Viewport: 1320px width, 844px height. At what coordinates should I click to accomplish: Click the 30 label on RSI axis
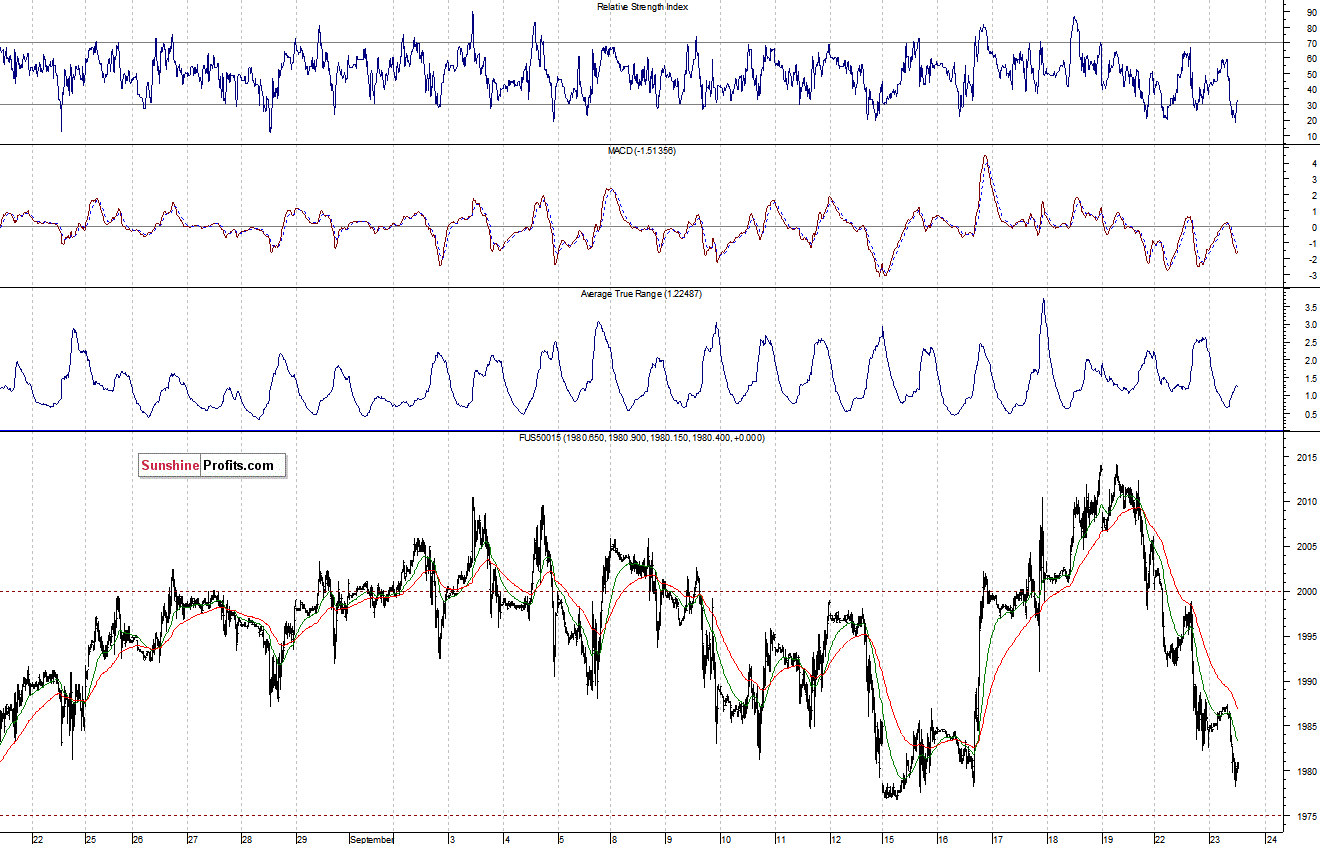point(1311,105)
